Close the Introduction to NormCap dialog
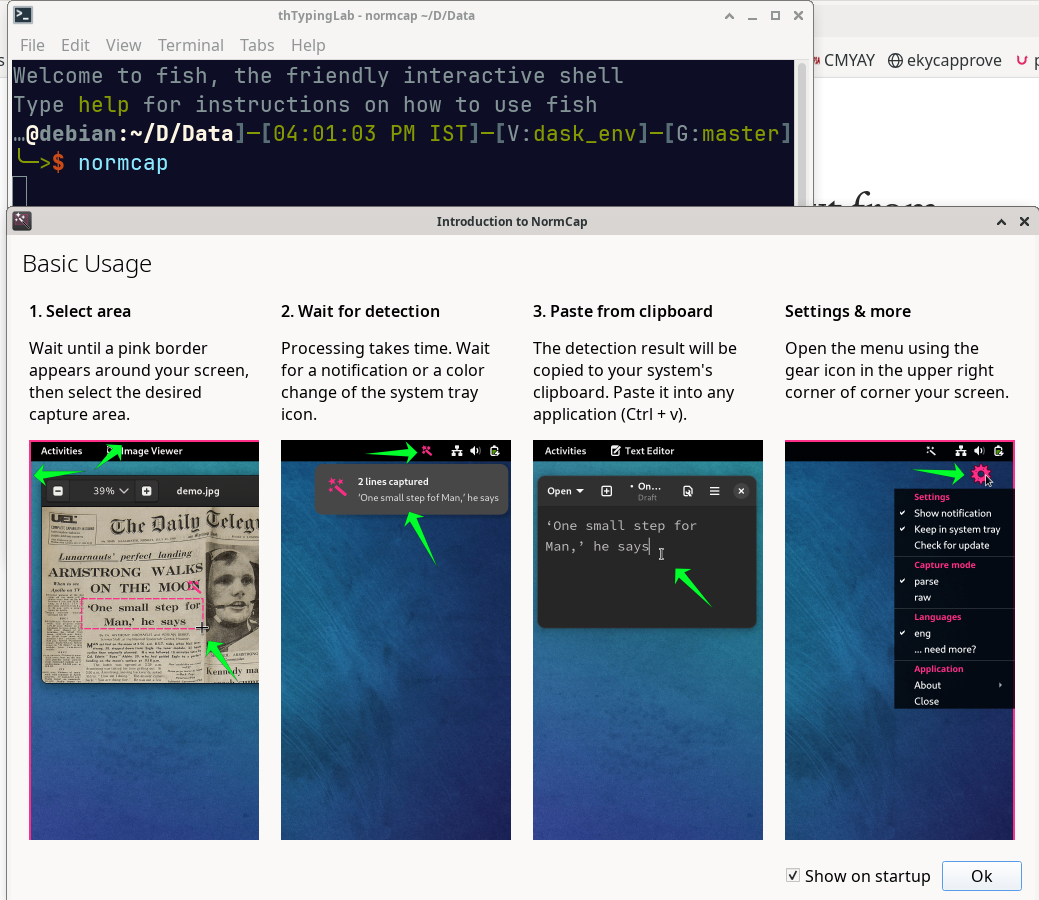The image size is (1039, 900). 1024,221
